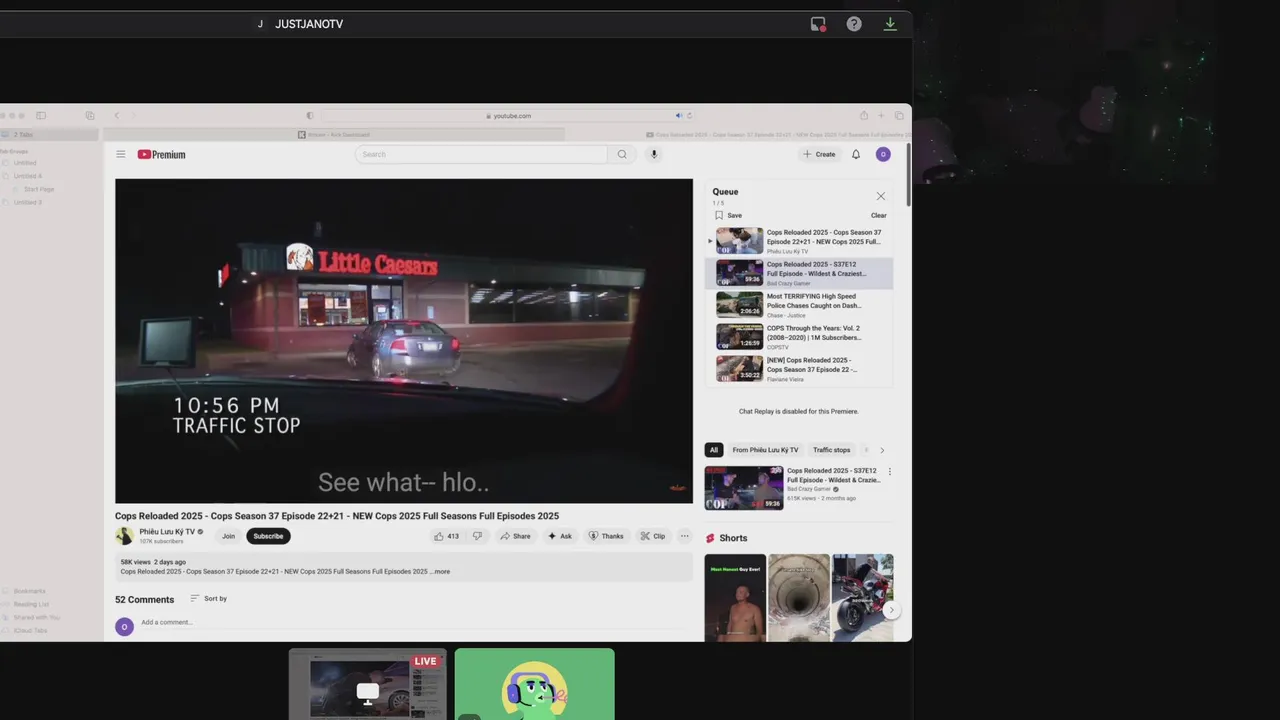The width and height of the screenshot is (1280, 720).
Task: Select the LIVE screen share thumbnail
Action: tap(368, 684)
